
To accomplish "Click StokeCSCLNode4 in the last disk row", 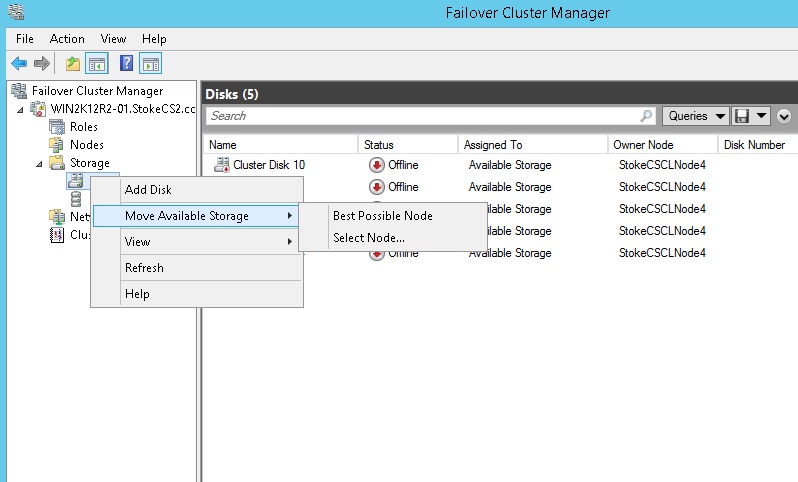I will tap(662, 253).
